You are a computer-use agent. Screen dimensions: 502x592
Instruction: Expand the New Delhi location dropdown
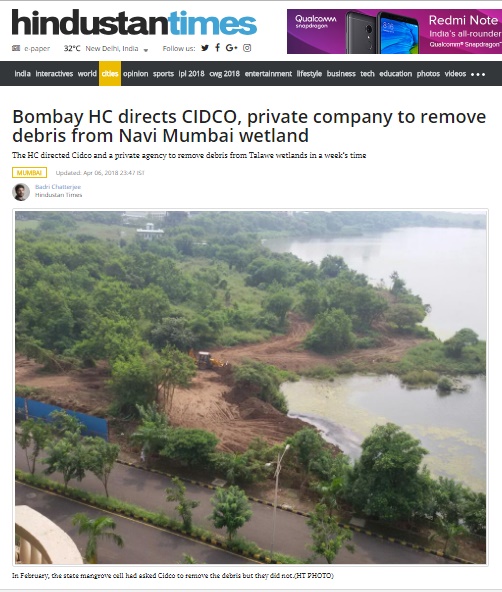[x=146, y=49]
